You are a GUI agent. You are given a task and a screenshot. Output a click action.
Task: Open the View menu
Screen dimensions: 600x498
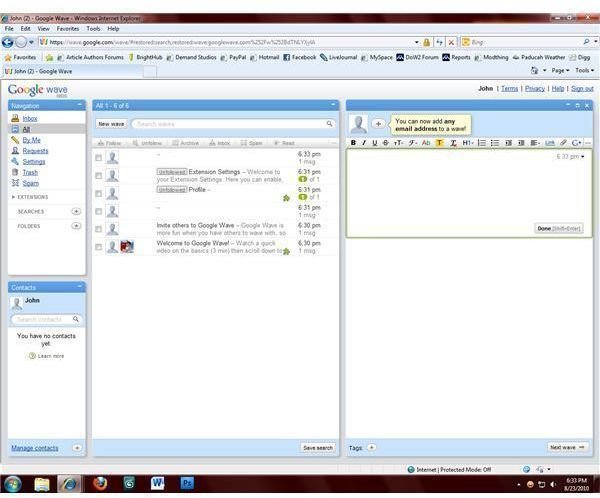(43, 29)
